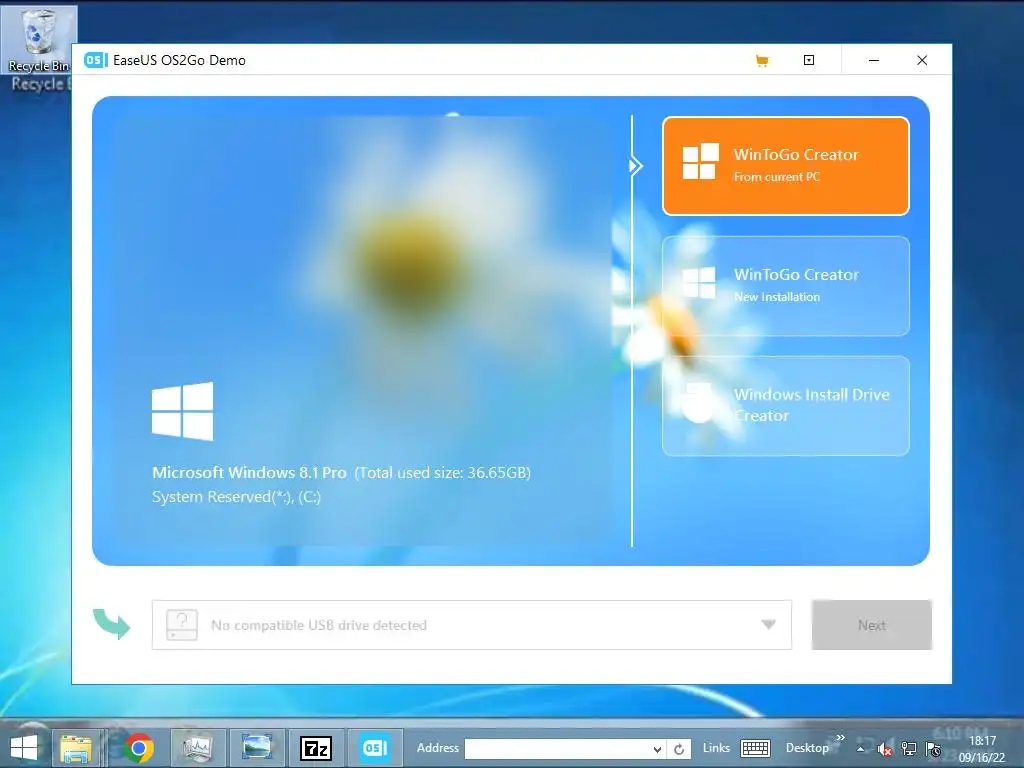
Task: Open the Desktop toolbar on the taskbar
Action: click(807, 748)
